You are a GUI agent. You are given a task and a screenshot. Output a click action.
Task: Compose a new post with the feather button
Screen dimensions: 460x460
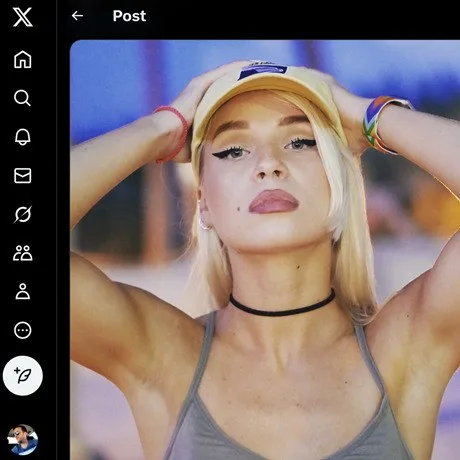click(23, 376)
